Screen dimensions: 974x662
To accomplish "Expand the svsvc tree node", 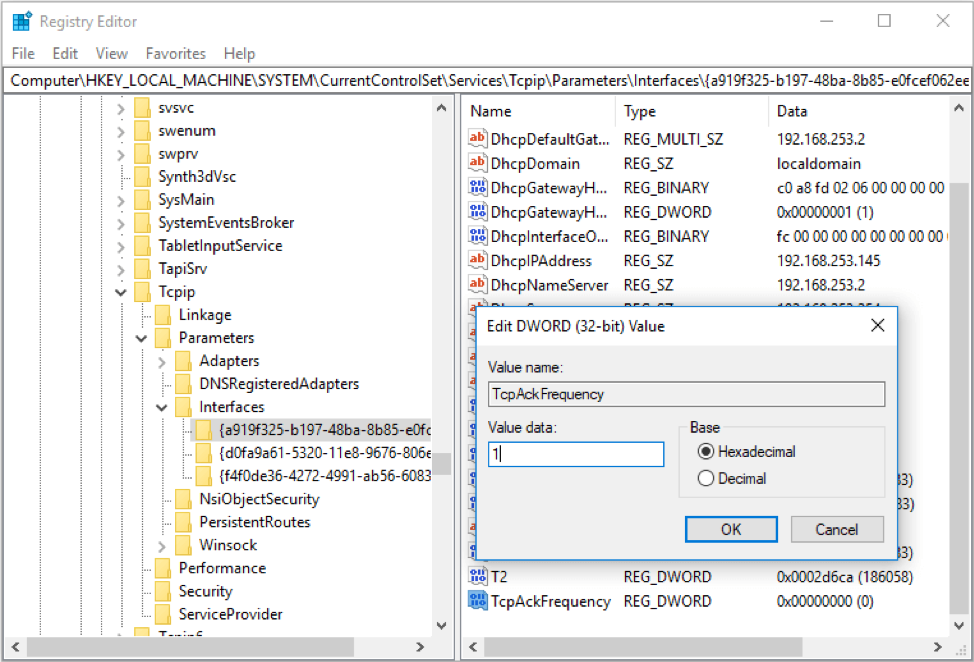I will point(121,109).
